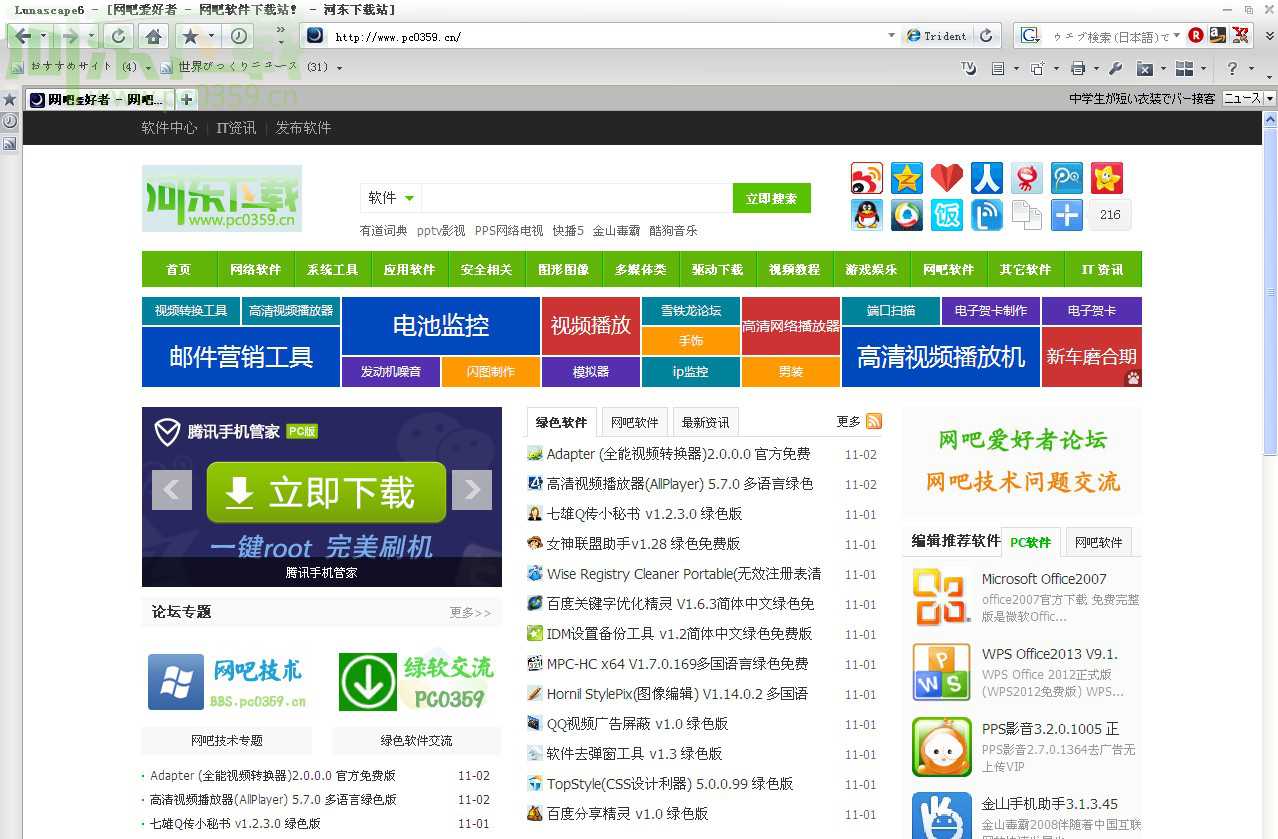Refresh the page with reload icon
The image size is (1278, 839).
(x=118, y=36)
